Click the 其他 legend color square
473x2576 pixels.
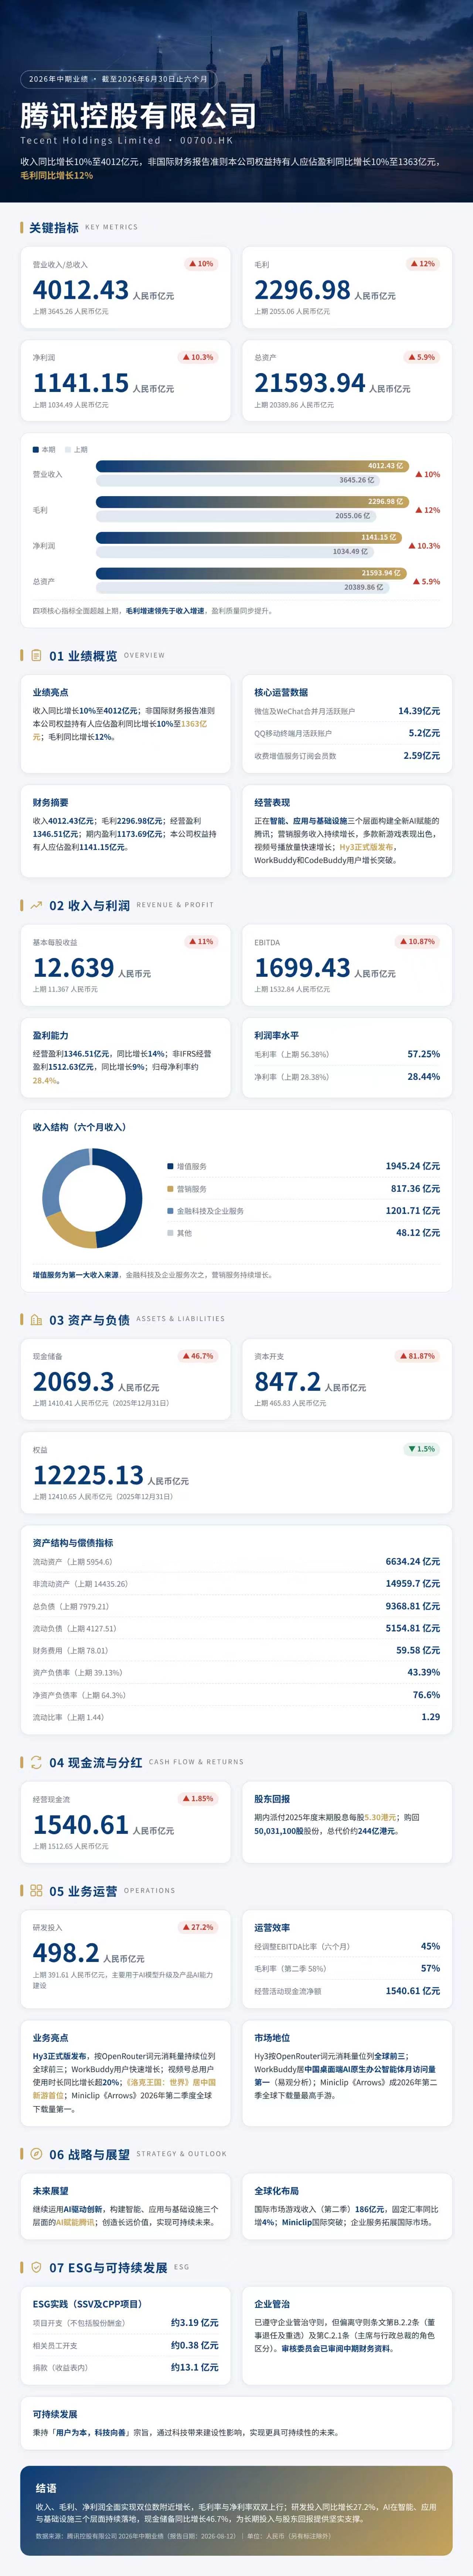(170, 1233)
